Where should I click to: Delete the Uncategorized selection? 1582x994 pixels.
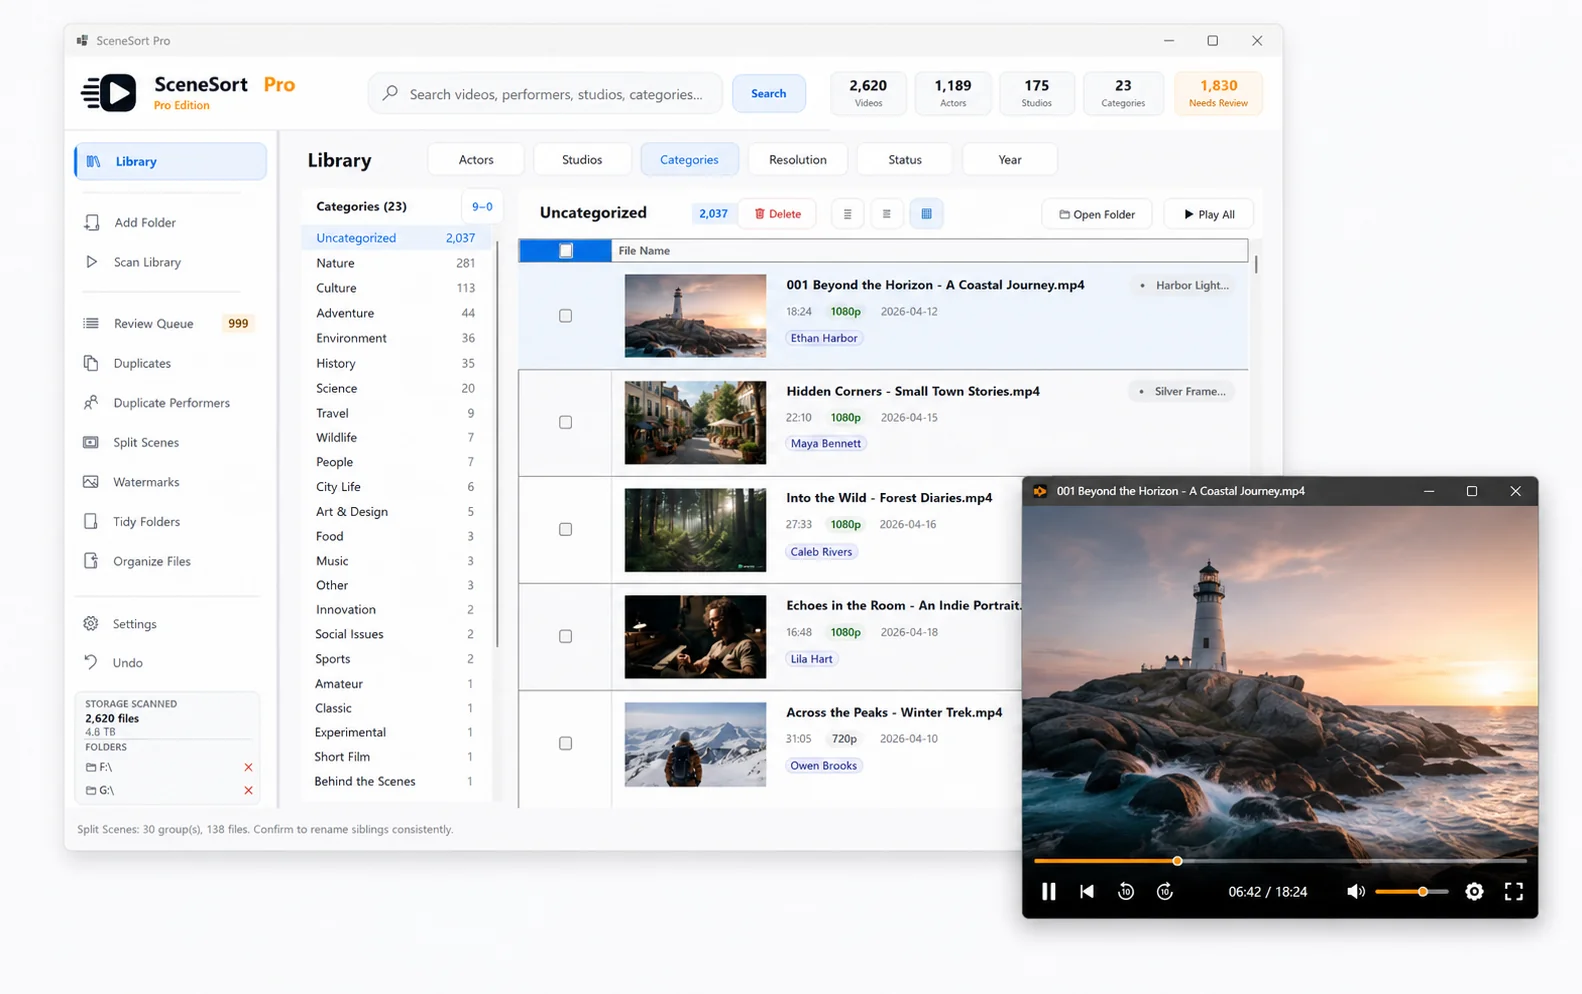coord(778,214)
